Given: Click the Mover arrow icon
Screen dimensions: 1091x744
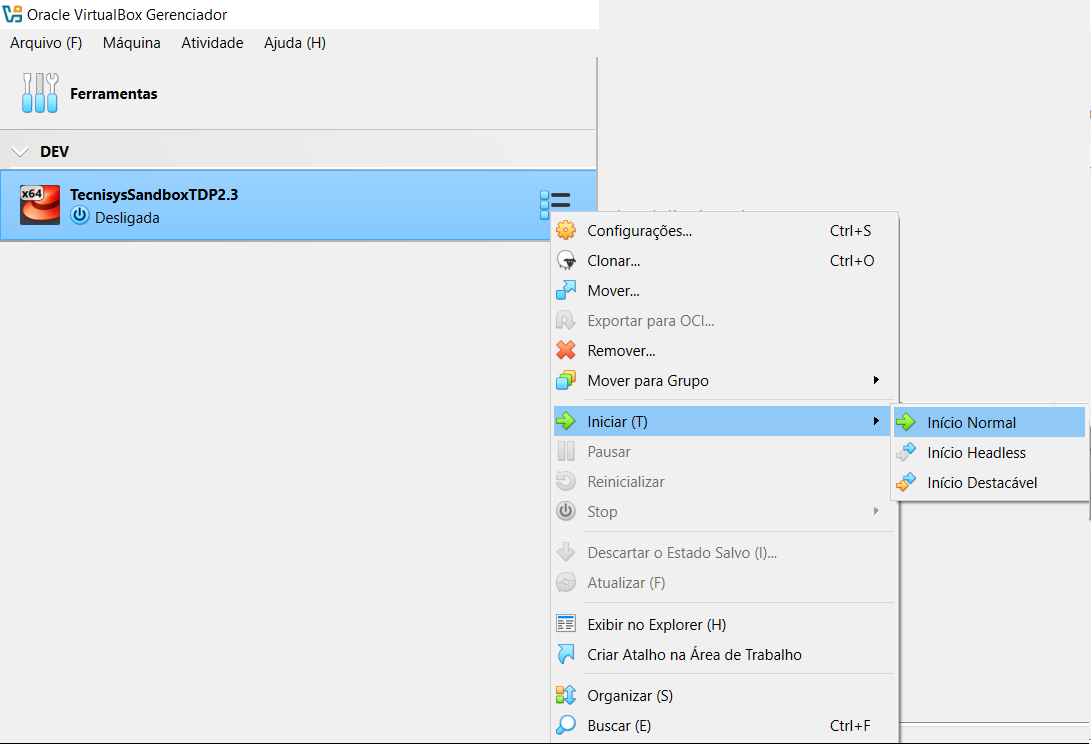Looking at the screenshot, I should click(566, 290).
